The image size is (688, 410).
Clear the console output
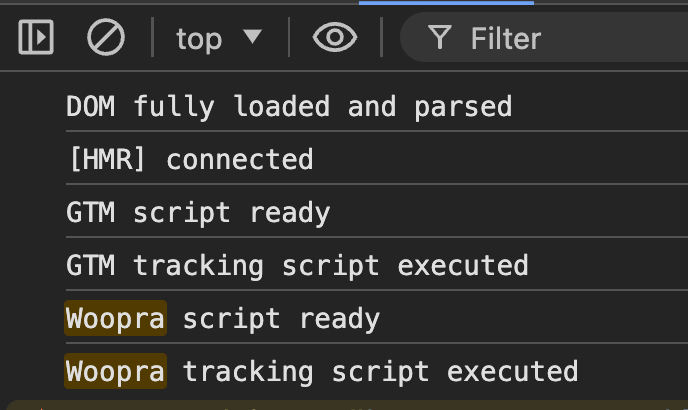pyautogui.click(x=106, y=37)
